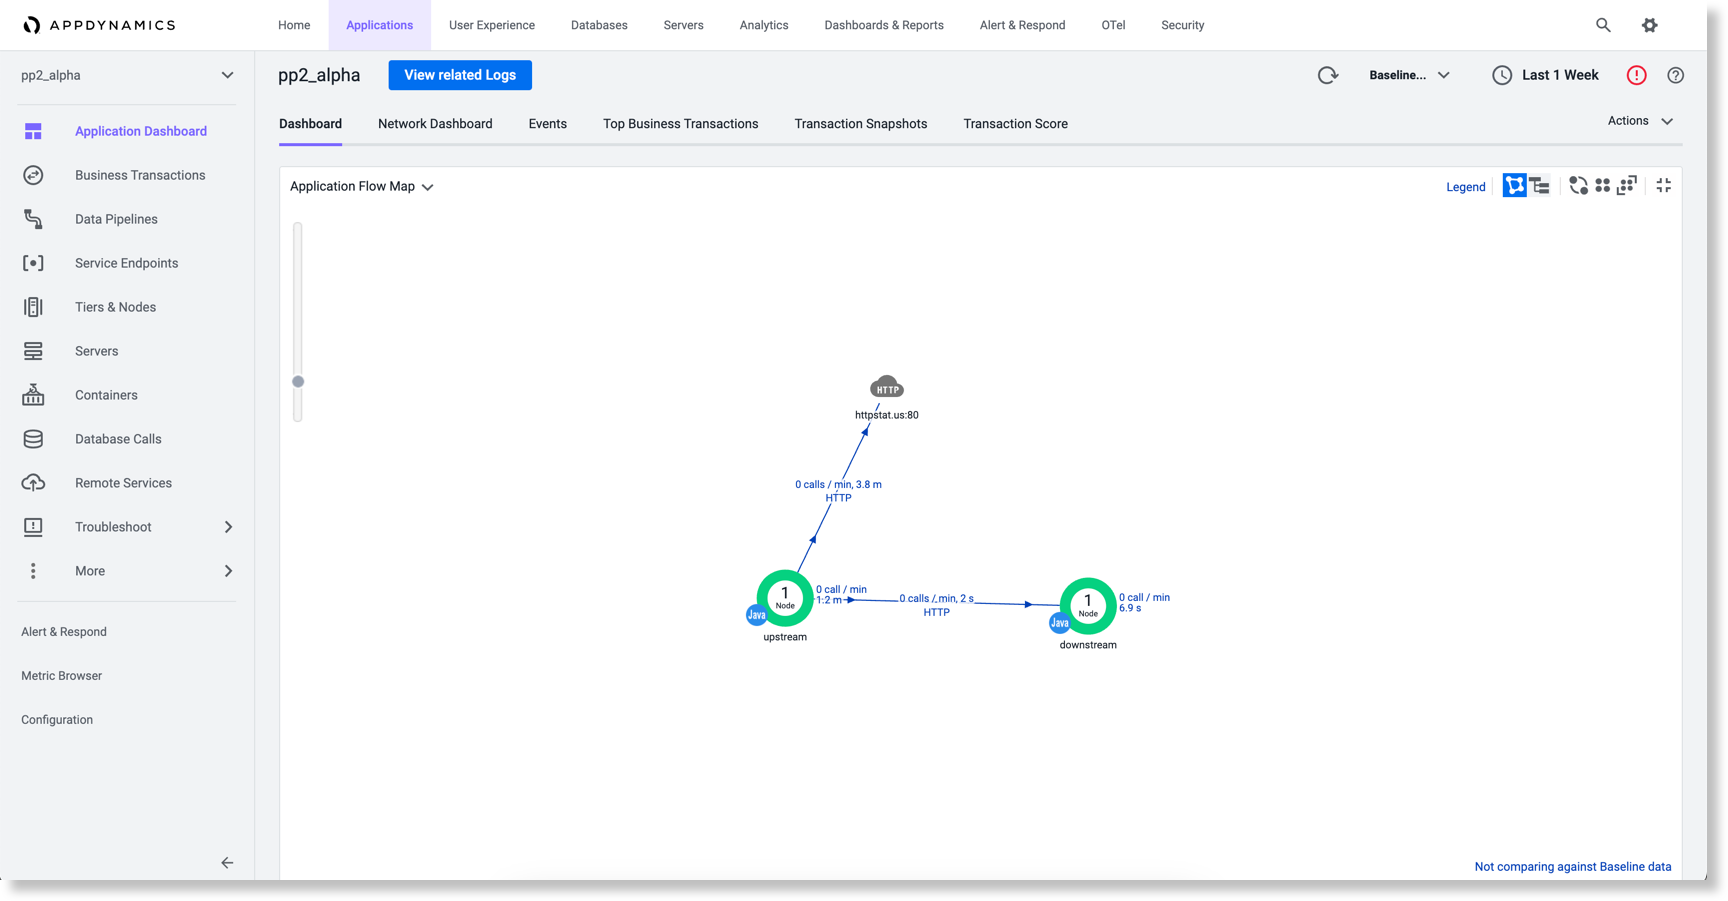Viewport: 1728px width, 901px height.
Task: Select circular layout icon in flow map toolbar
Action: tap(1578, 185)
